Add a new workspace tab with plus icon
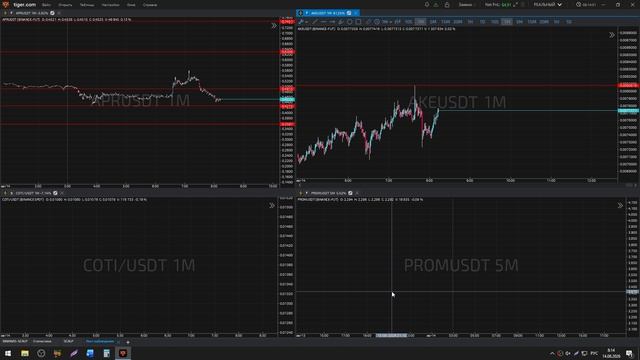The width and height of the screenshot is (640, 360). [128, 342]
